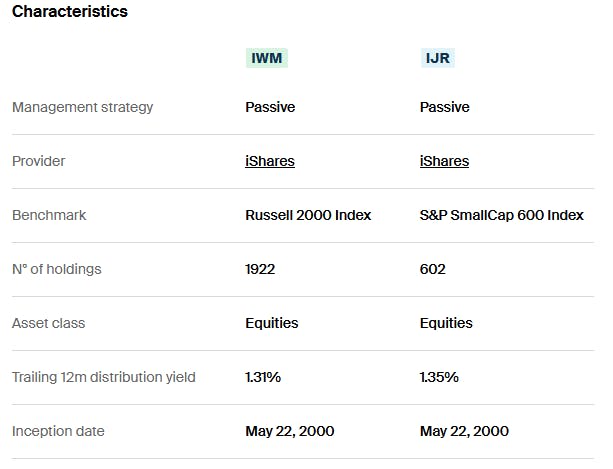
Task: Click the Asset class row label
Action: point(49,323)
